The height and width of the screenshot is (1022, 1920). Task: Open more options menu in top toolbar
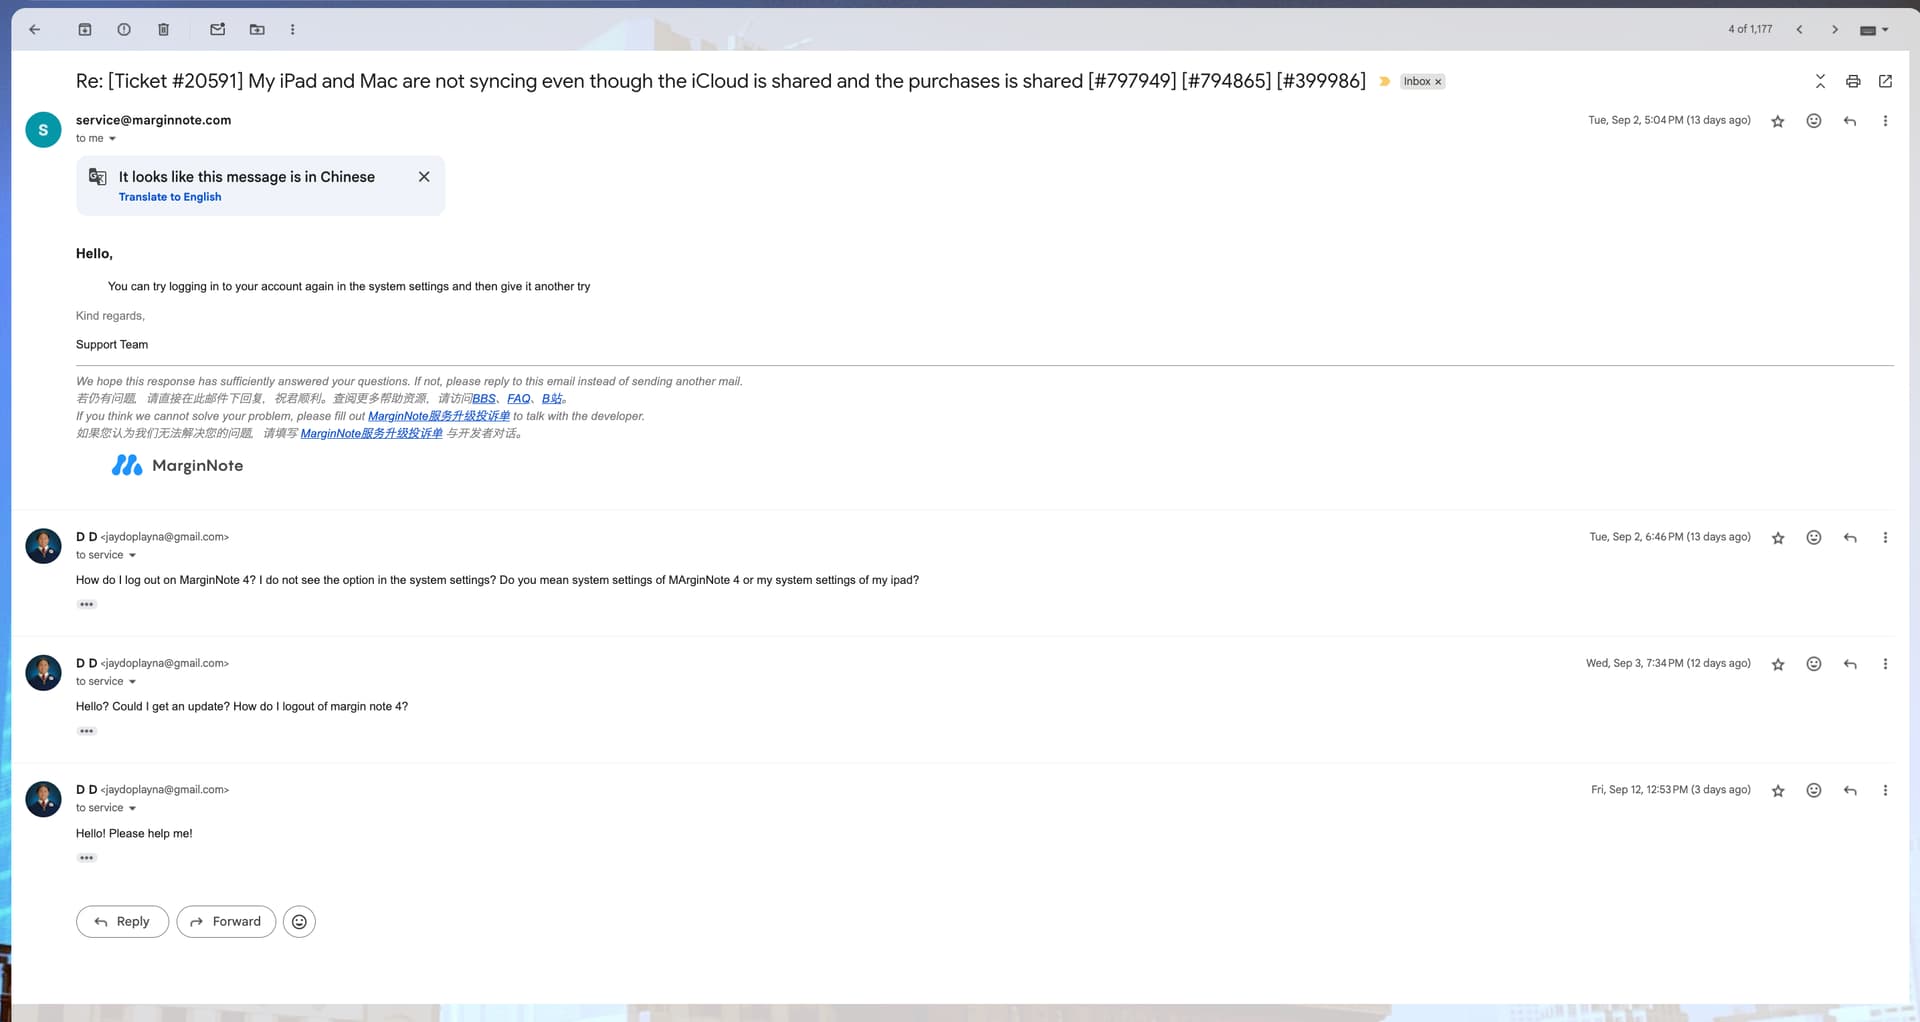coord(292,29)
